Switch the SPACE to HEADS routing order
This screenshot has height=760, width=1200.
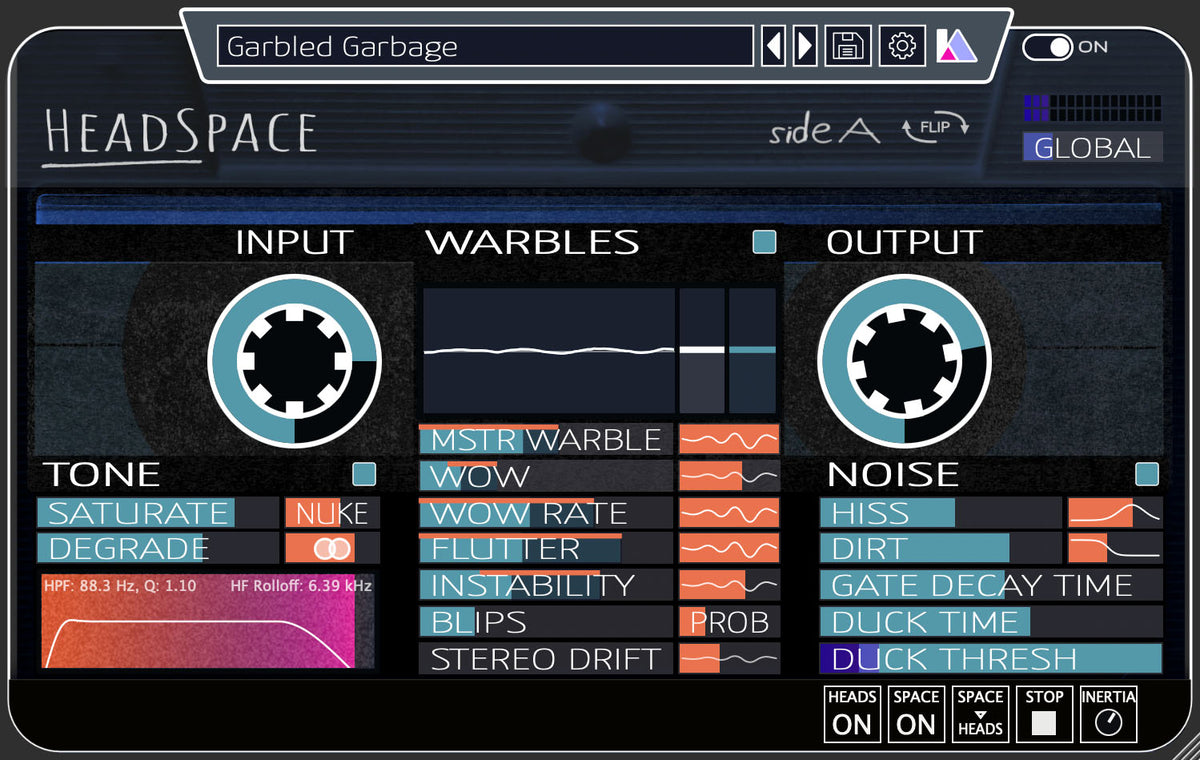[x=980, y=714]
